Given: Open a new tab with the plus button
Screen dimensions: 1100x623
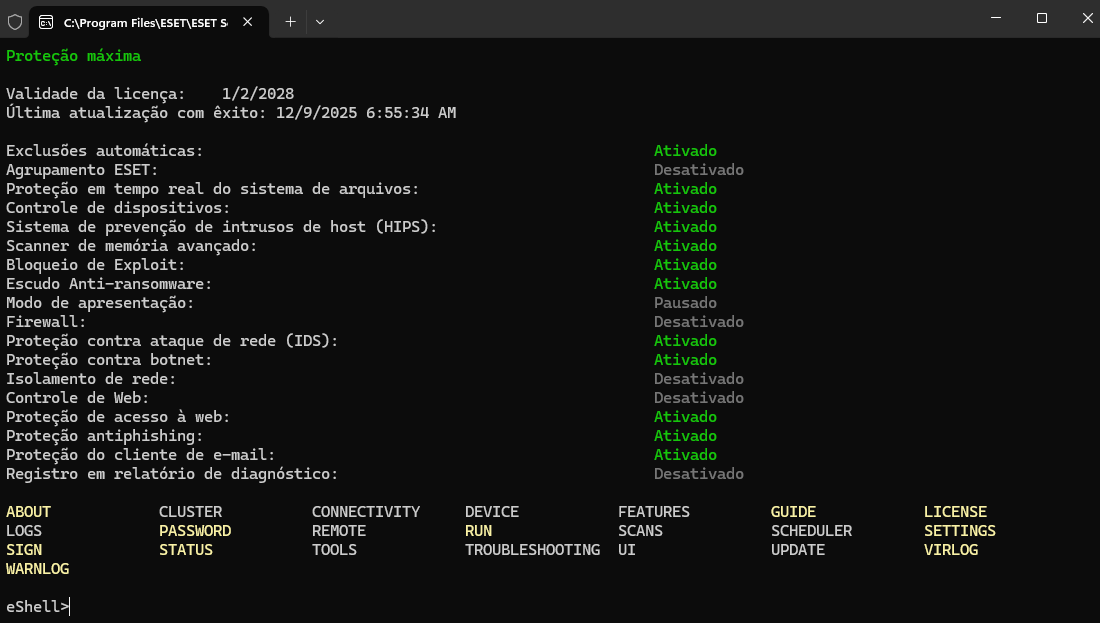Looking at the screenshot, I should 290,21.
